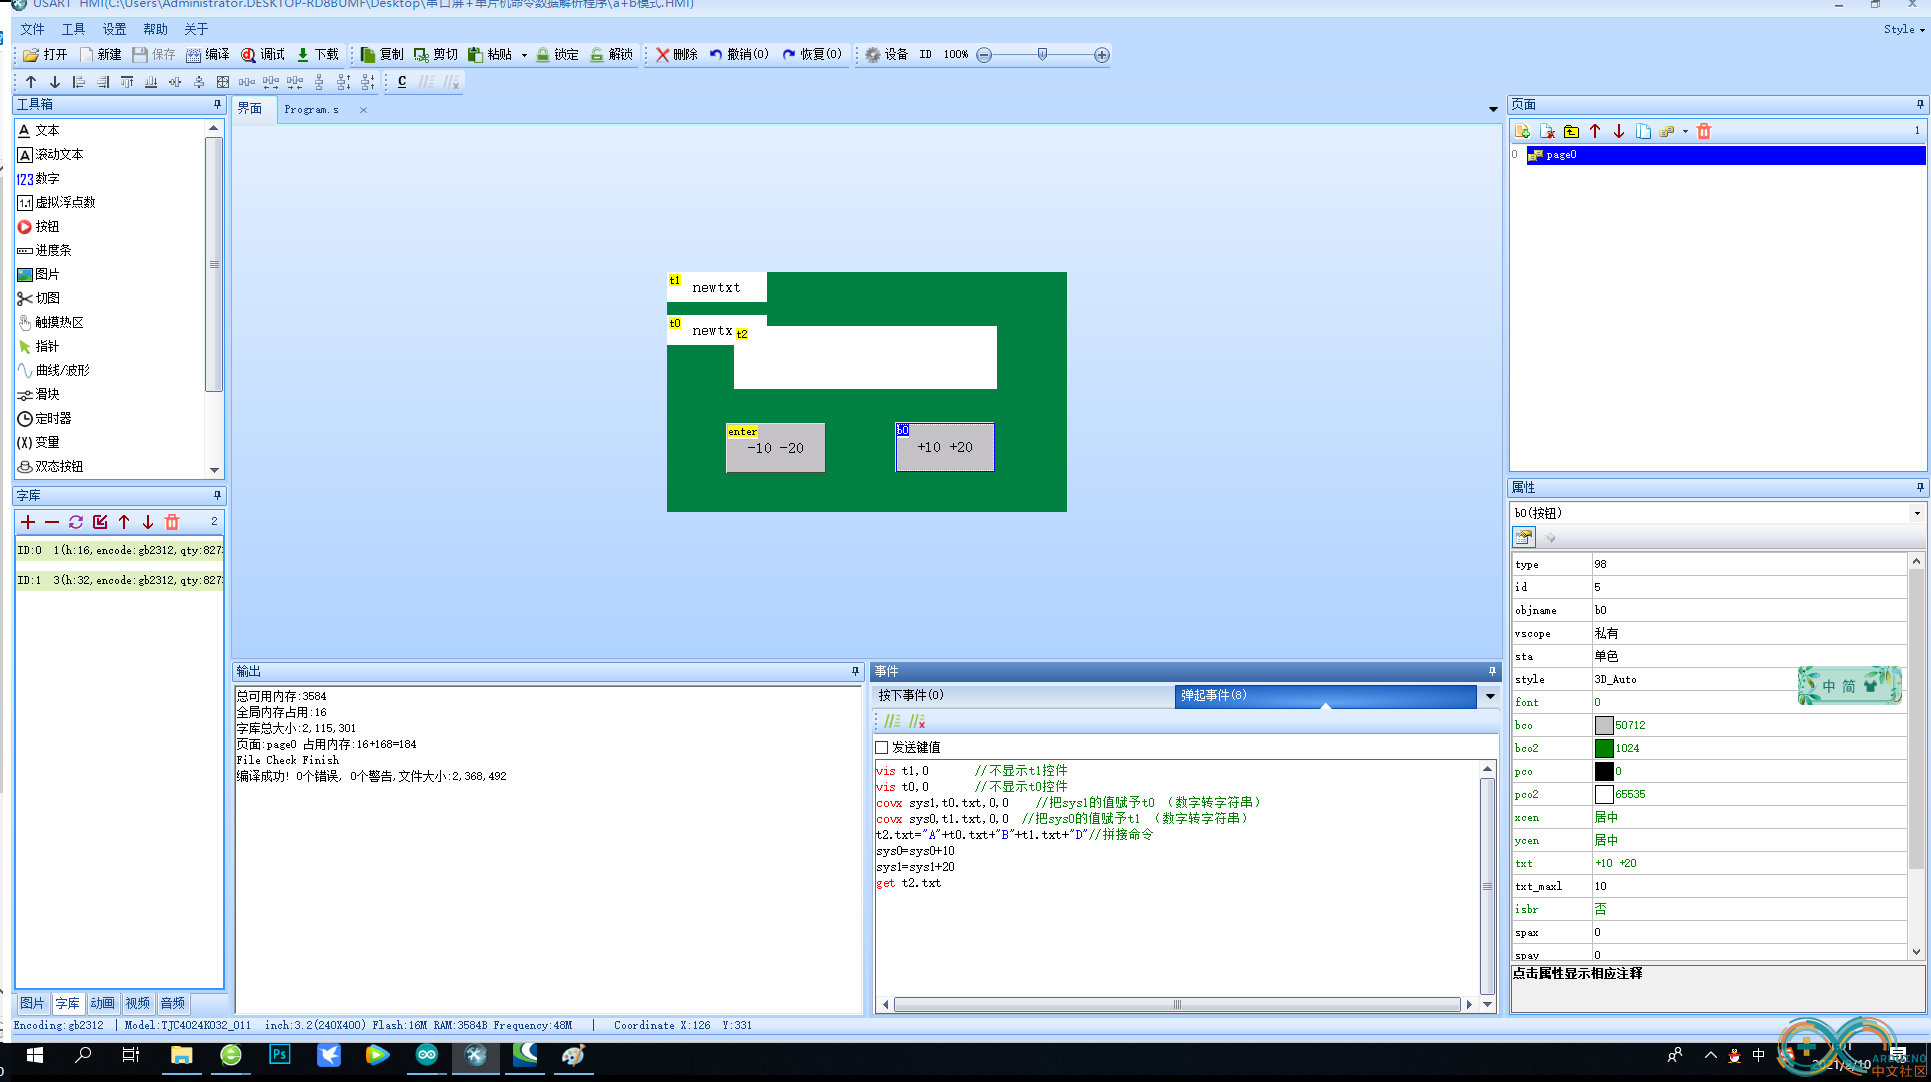Click the 剪切 (Cut) toolbar button

coord(436,55)
